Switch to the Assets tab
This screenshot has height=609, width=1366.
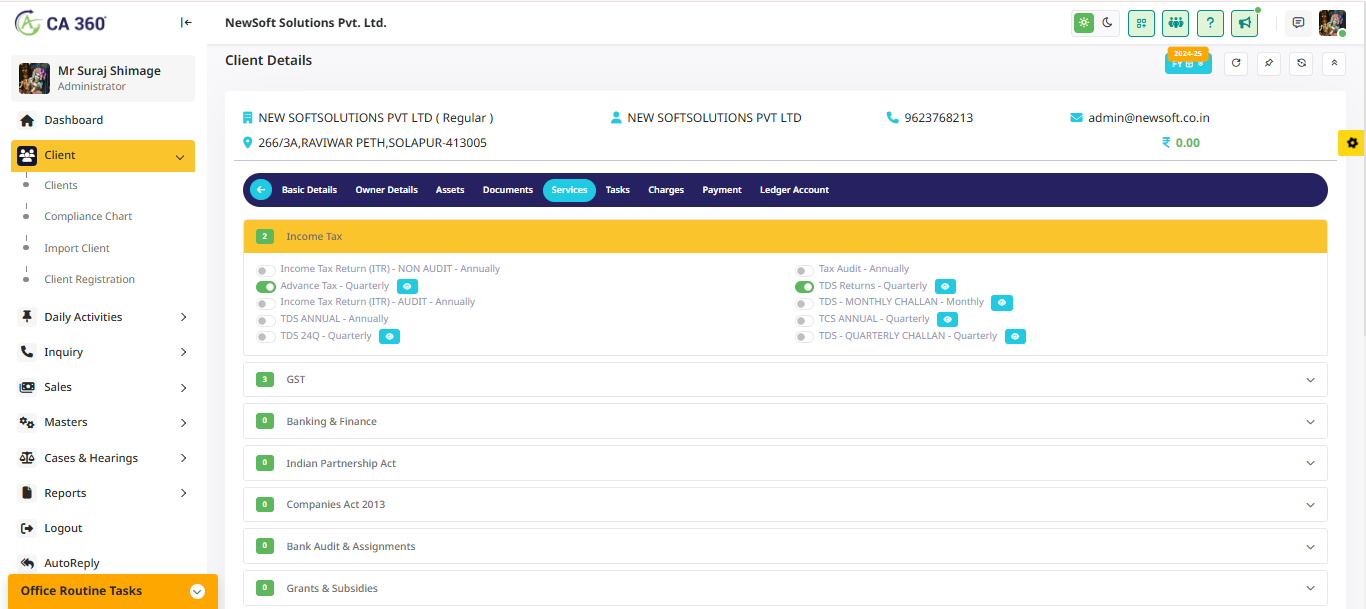[450, 190]
